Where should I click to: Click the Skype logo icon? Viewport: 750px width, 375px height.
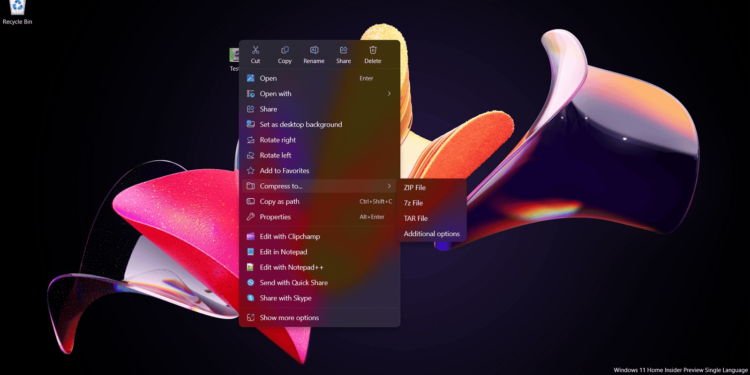[251, 298]
